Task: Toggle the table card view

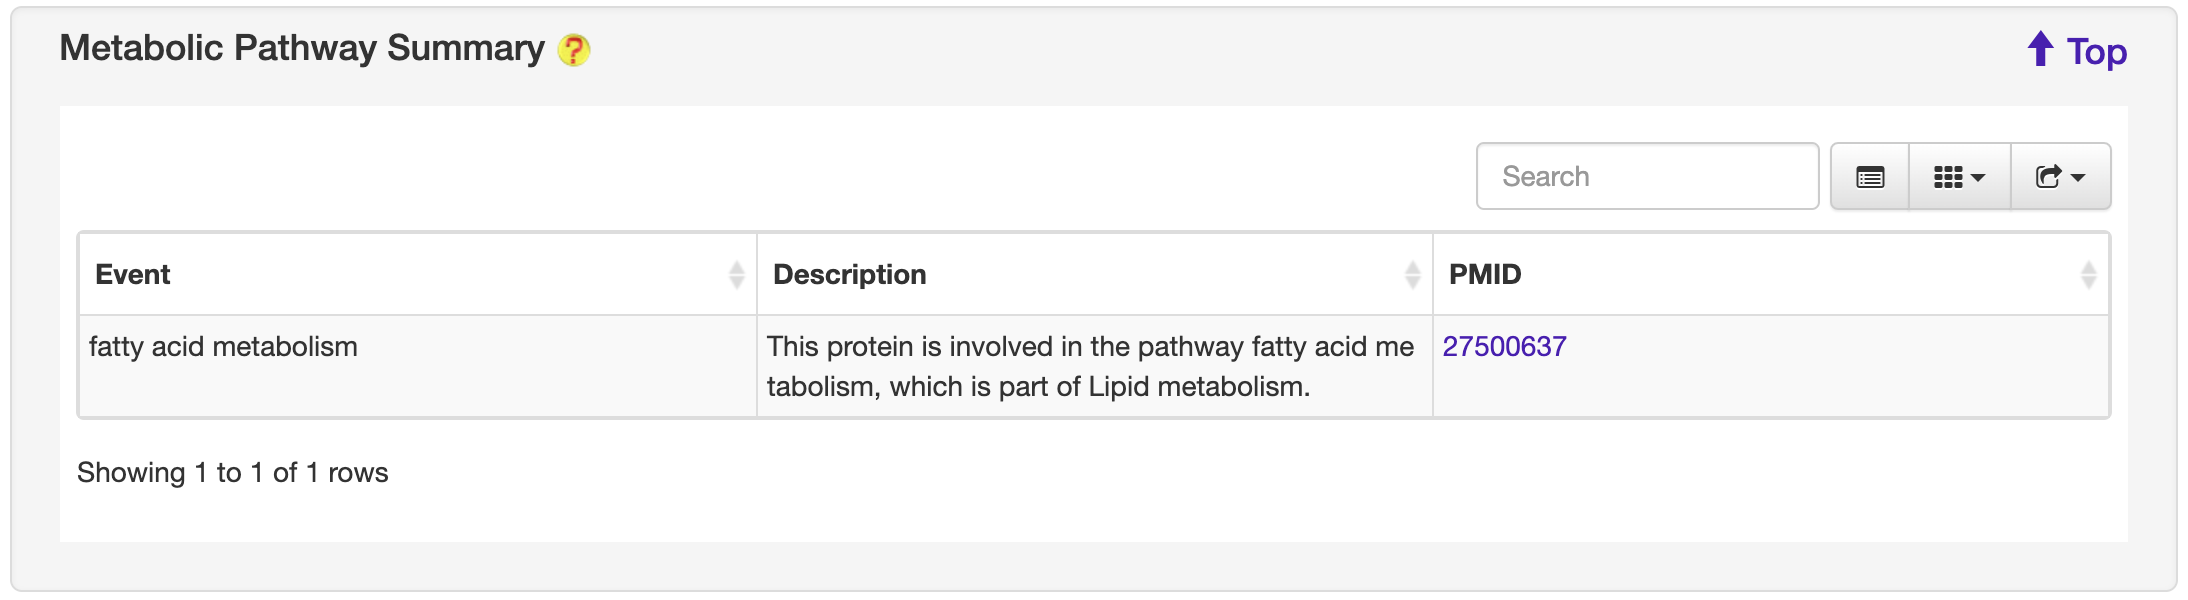Action: click(x=1870, y=177)
